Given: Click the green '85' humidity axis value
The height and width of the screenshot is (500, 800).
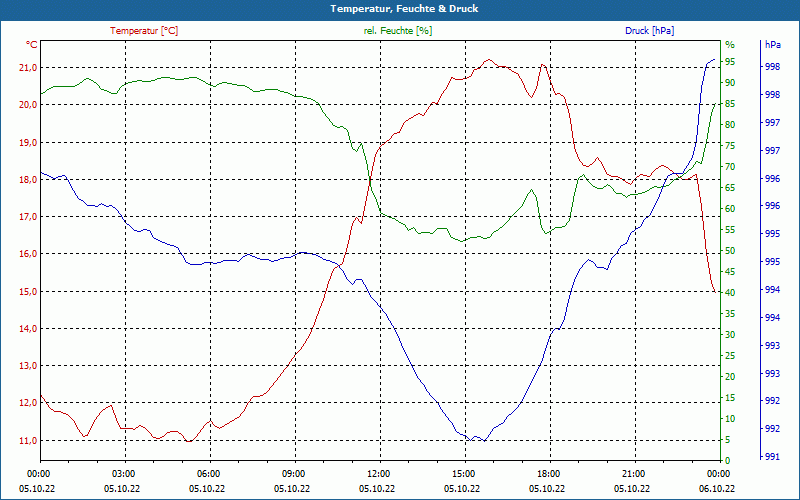Looking at the screenshot, I should click(x=730, y=104).
